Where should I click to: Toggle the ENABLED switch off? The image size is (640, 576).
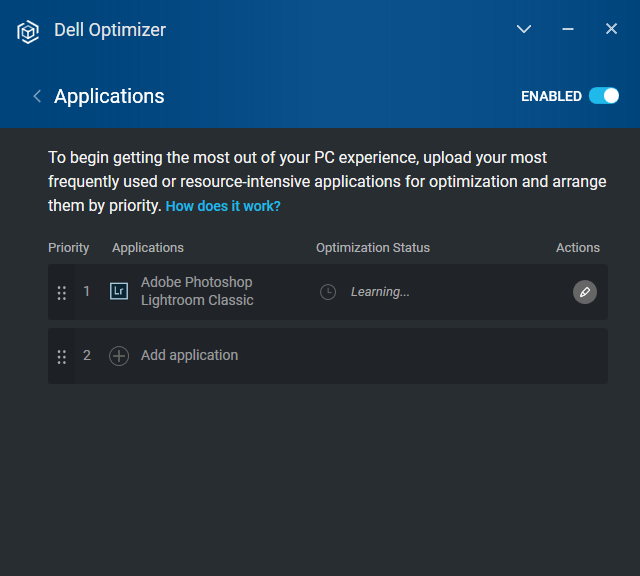coord(604,96)
